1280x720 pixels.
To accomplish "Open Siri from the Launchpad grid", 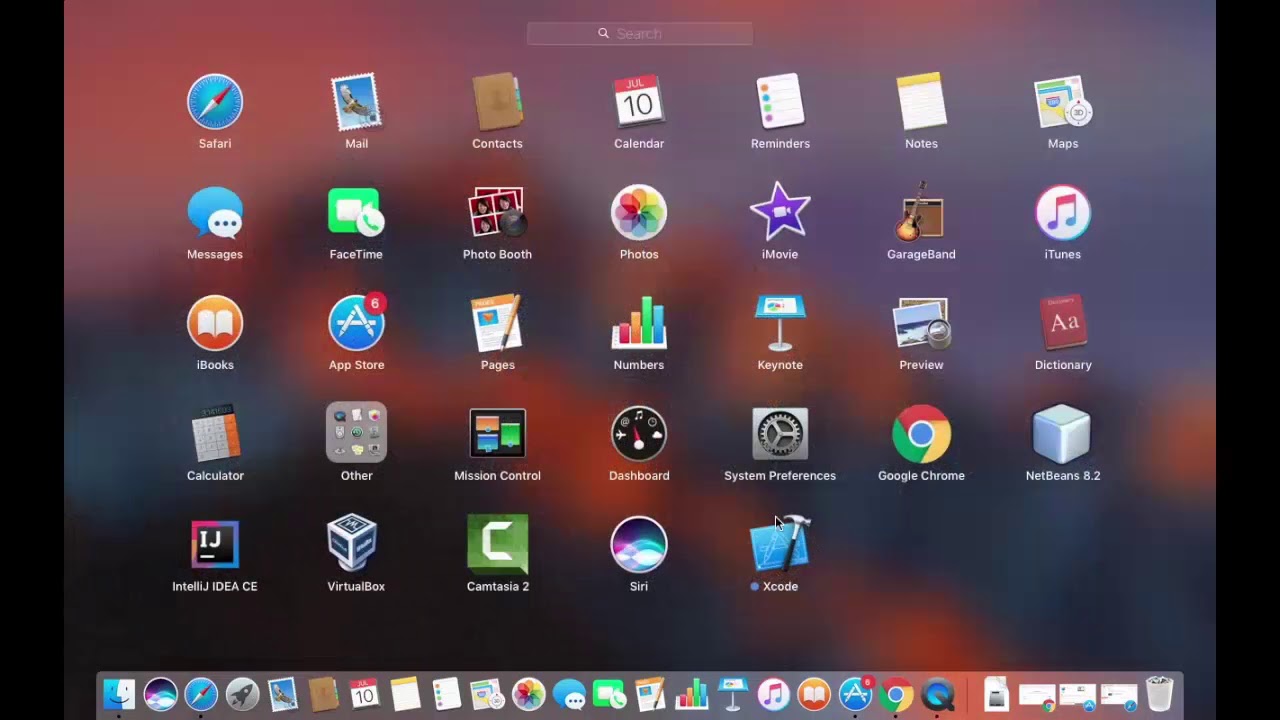I will click(x=639, y=545).
